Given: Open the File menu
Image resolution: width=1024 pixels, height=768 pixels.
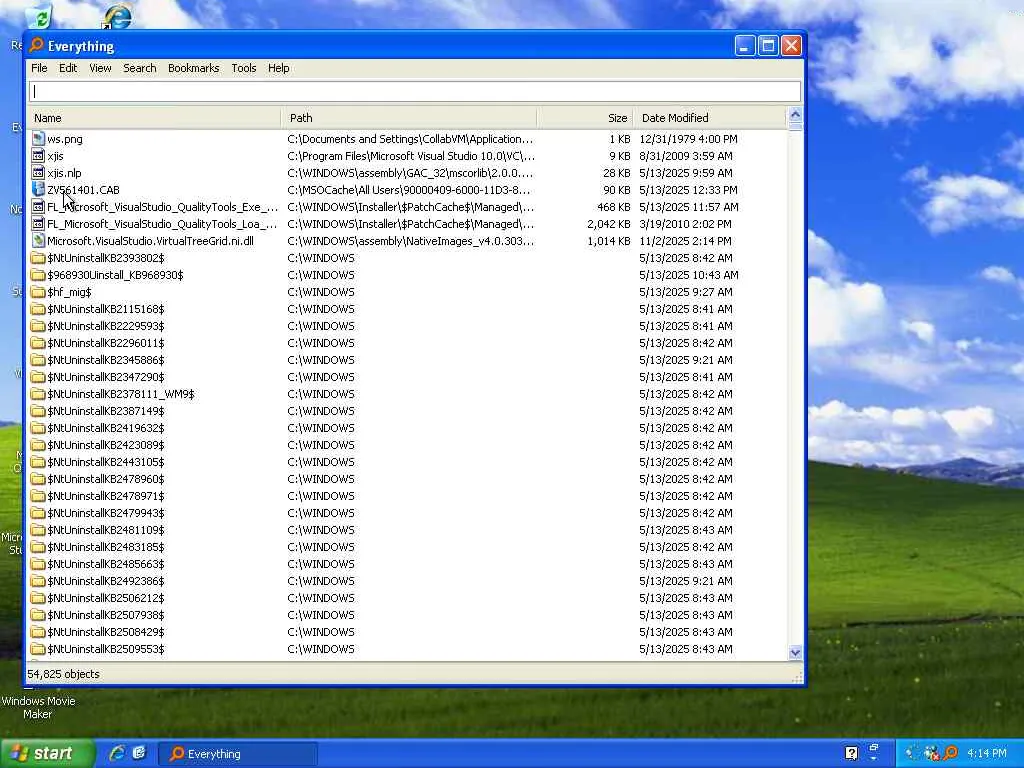Looking at the screenshot, I should click(39, 68).
